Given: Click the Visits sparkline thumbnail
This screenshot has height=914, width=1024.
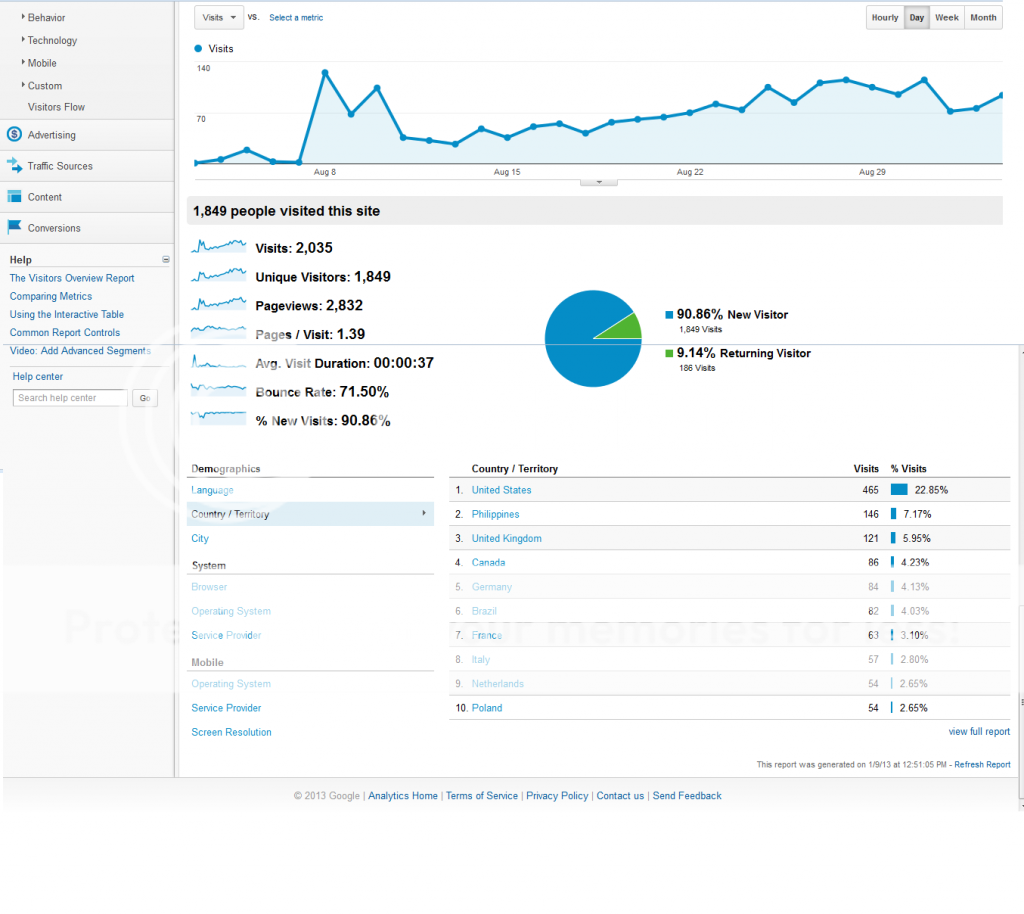Looking at the screenshot, I should (219, 246).
